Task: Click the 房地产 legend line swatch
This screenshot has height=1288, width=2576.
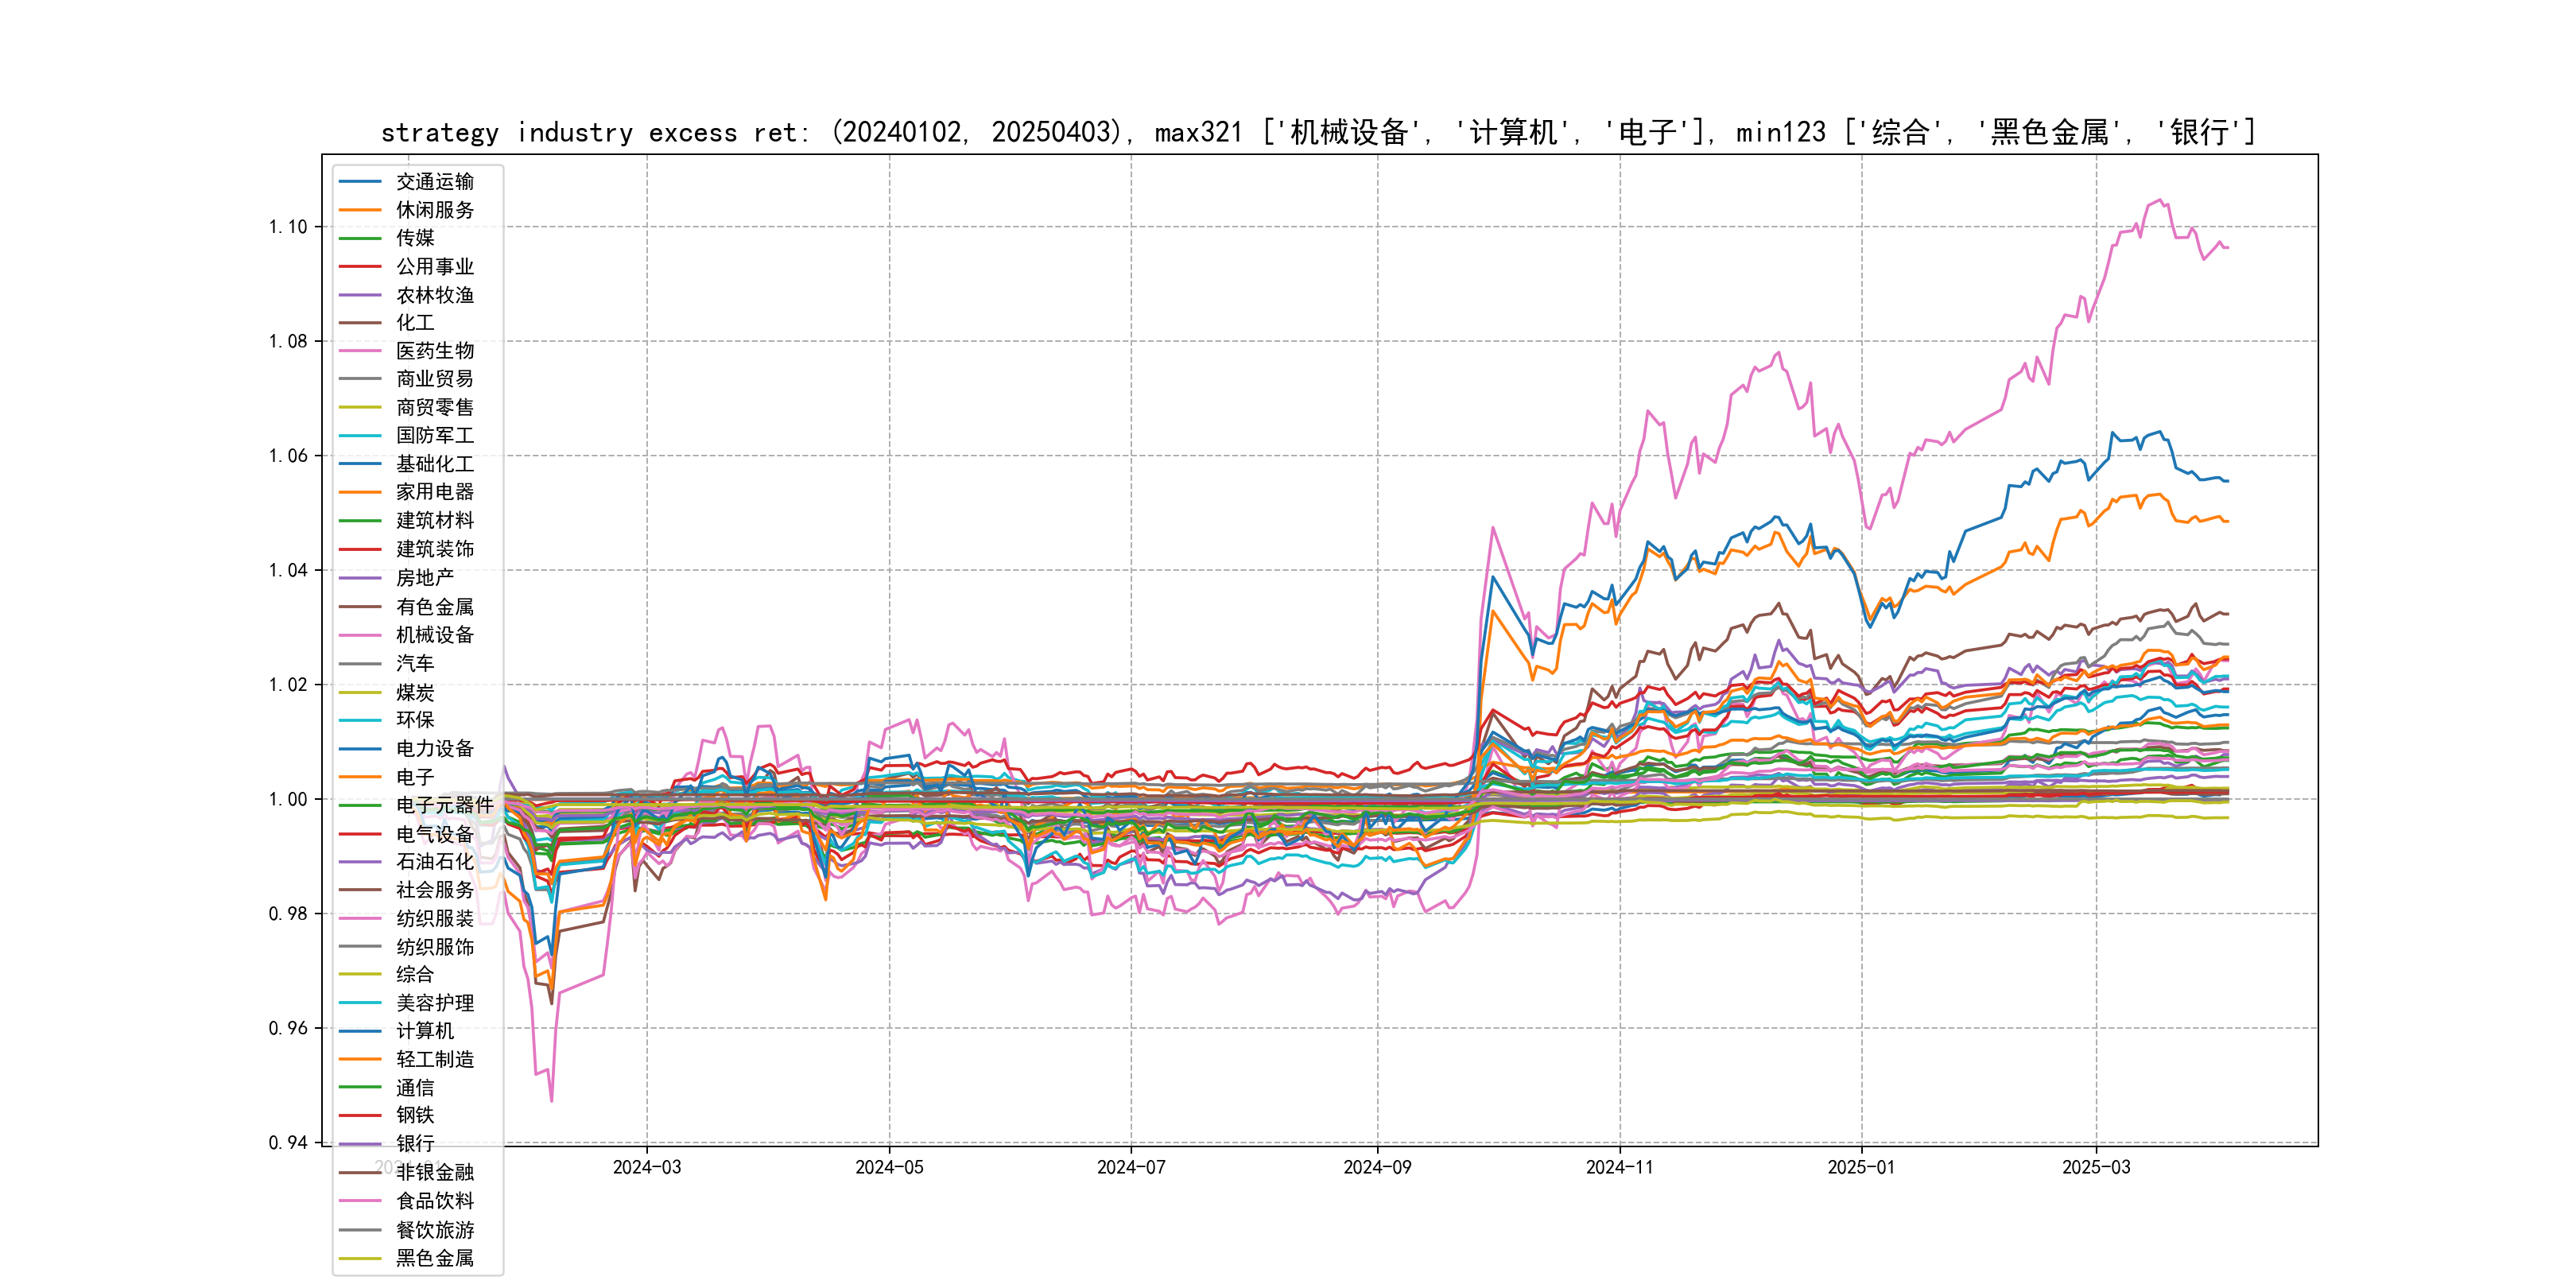Action: (360, 578)
